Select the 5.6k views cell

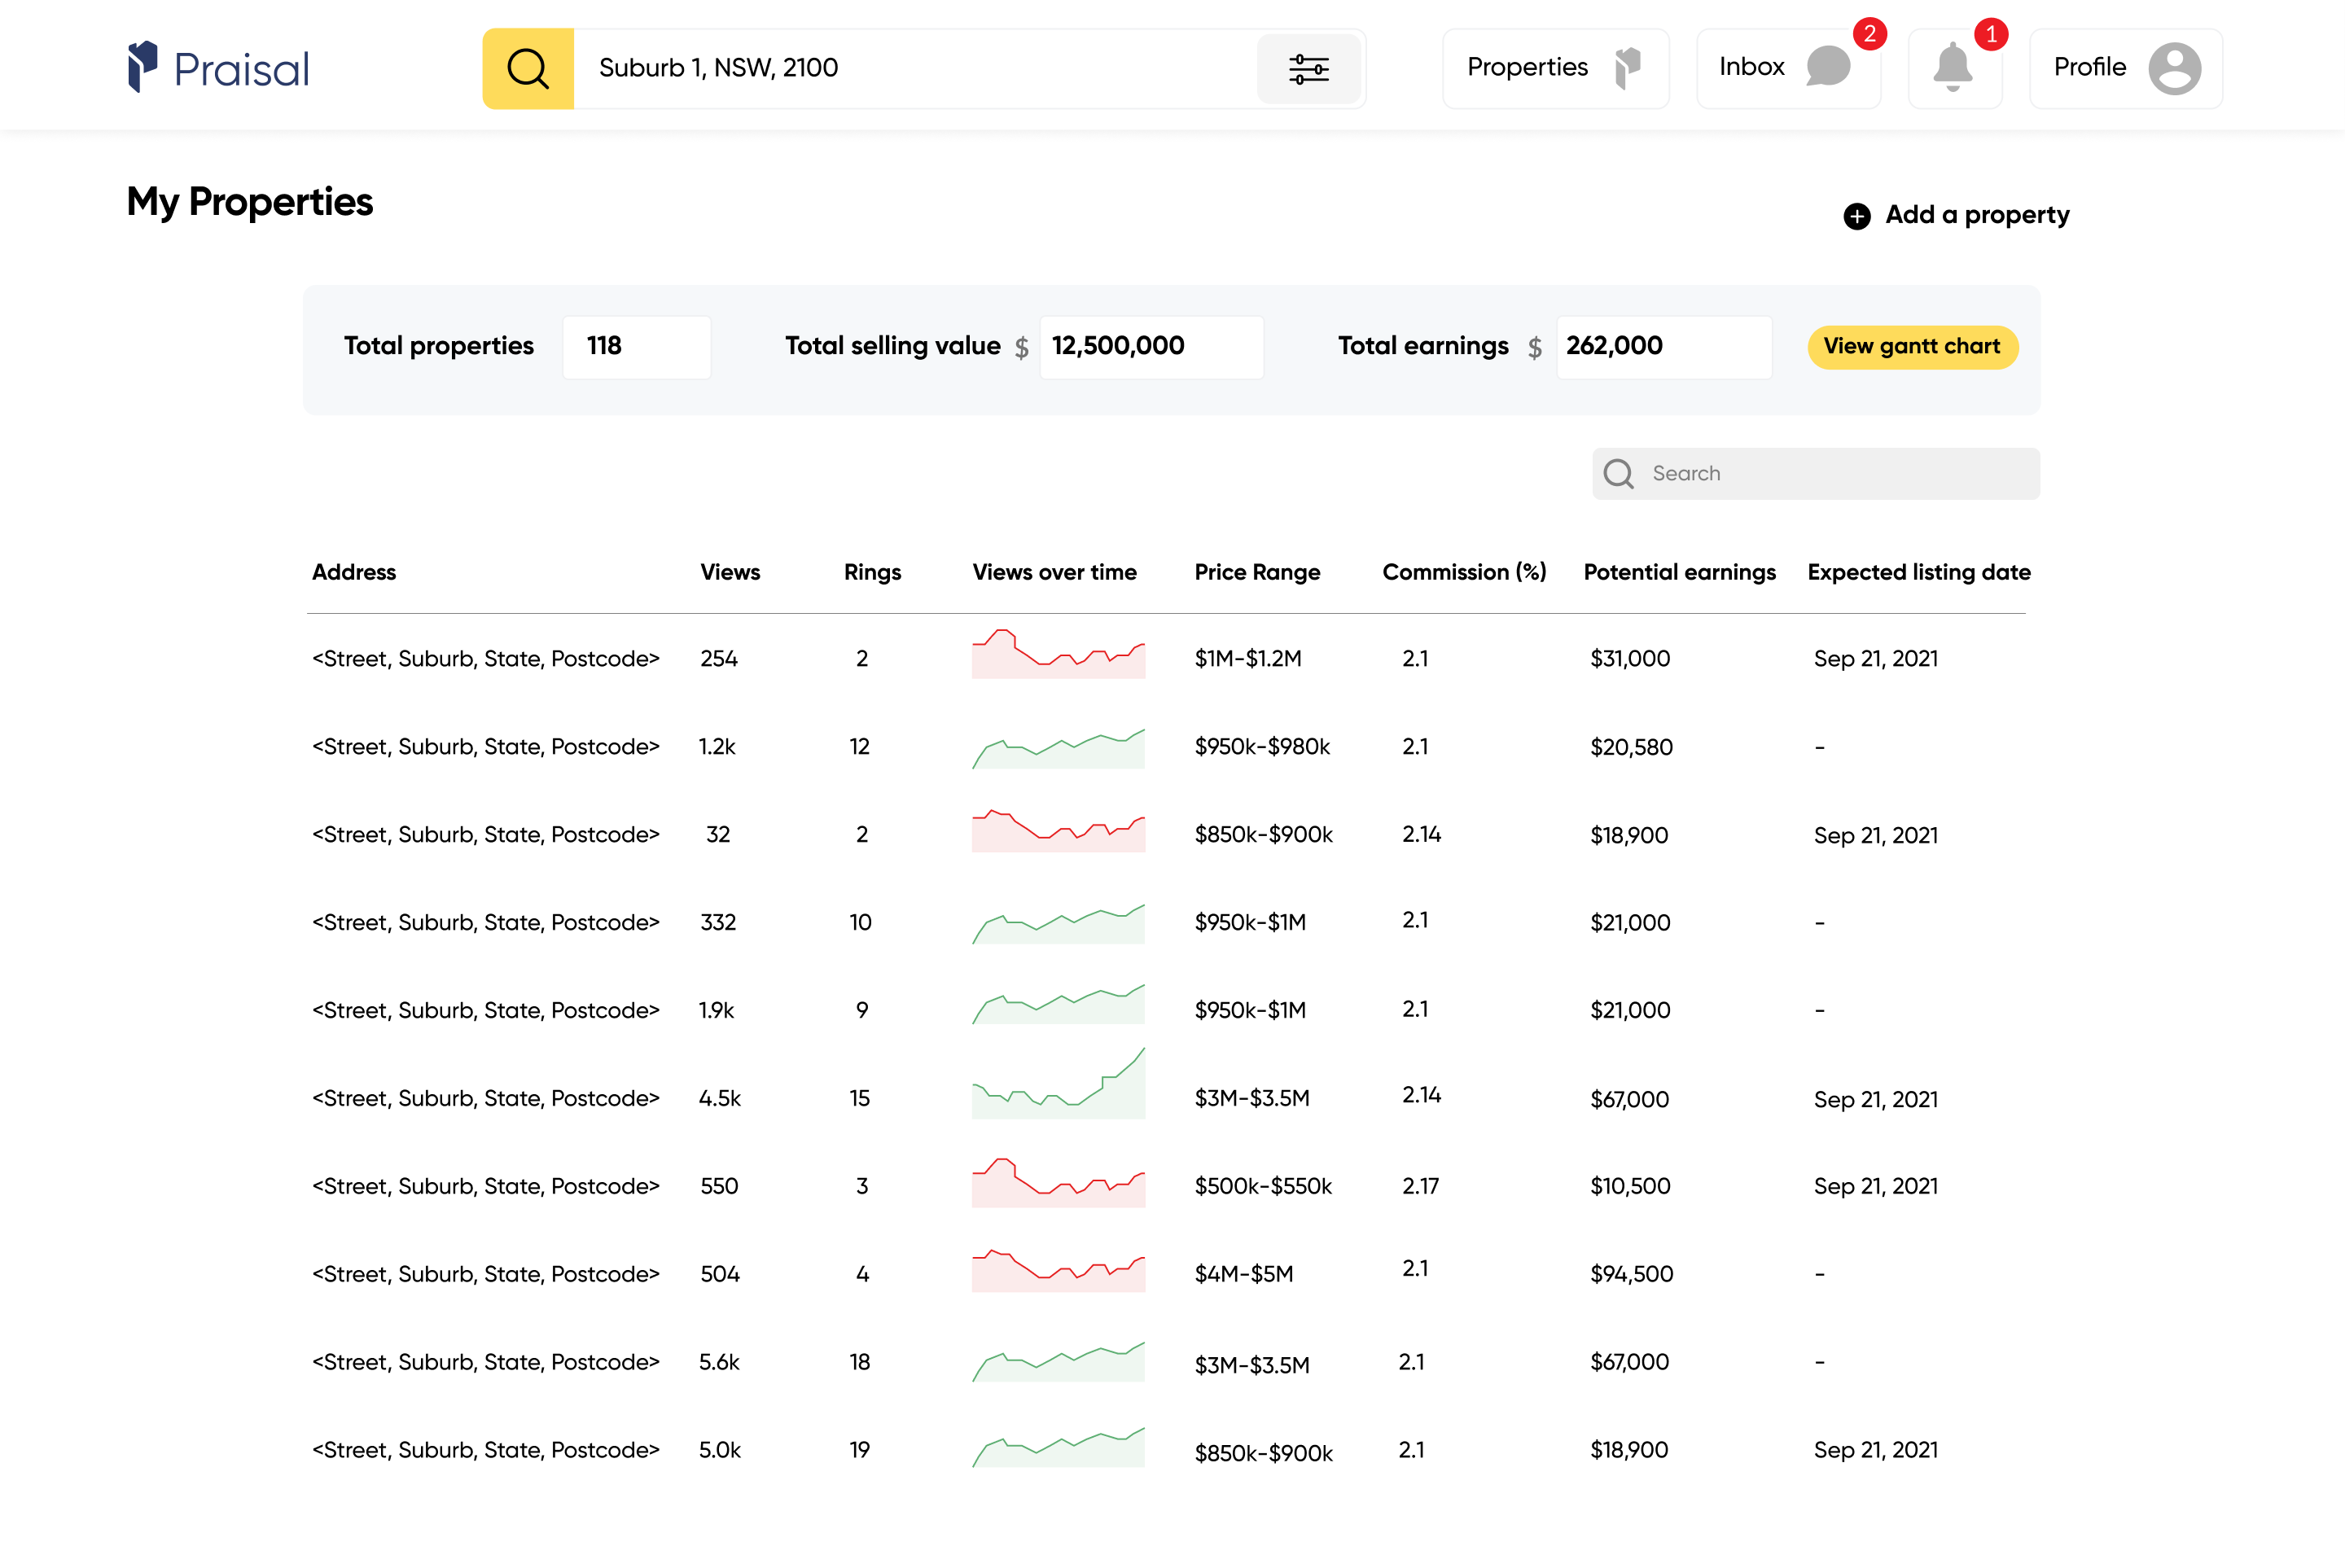point(719,1362)
